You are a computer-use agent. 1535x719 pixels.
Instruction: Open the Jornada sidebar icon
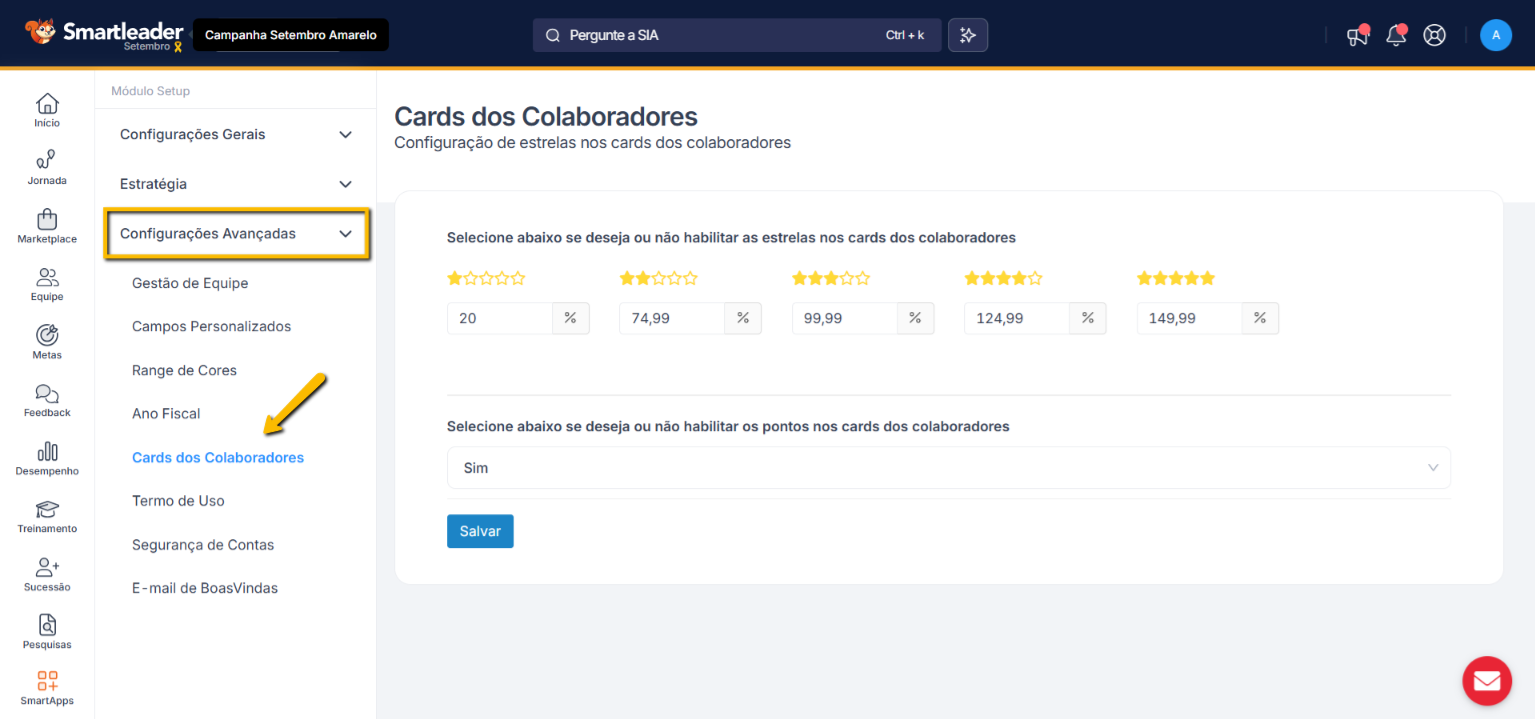click(46, 161)
